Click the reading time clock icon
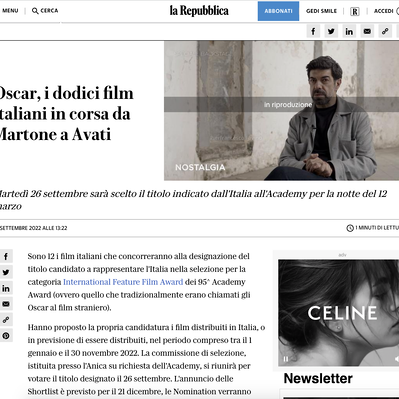Image resolution: width=399 pixels, height=399 pixels. pyautogui.click(x=350, y=228)
